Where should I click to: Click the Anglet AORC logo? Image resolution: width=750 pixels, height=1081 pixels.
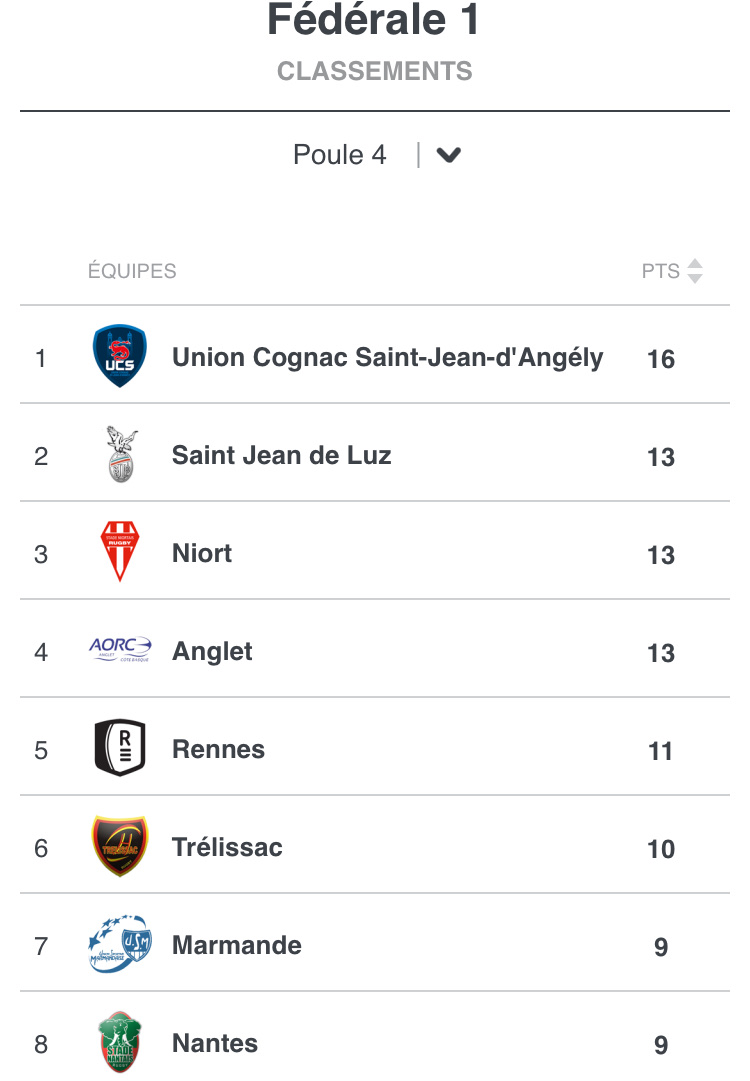pyautogui.click(x=120, y=651)
